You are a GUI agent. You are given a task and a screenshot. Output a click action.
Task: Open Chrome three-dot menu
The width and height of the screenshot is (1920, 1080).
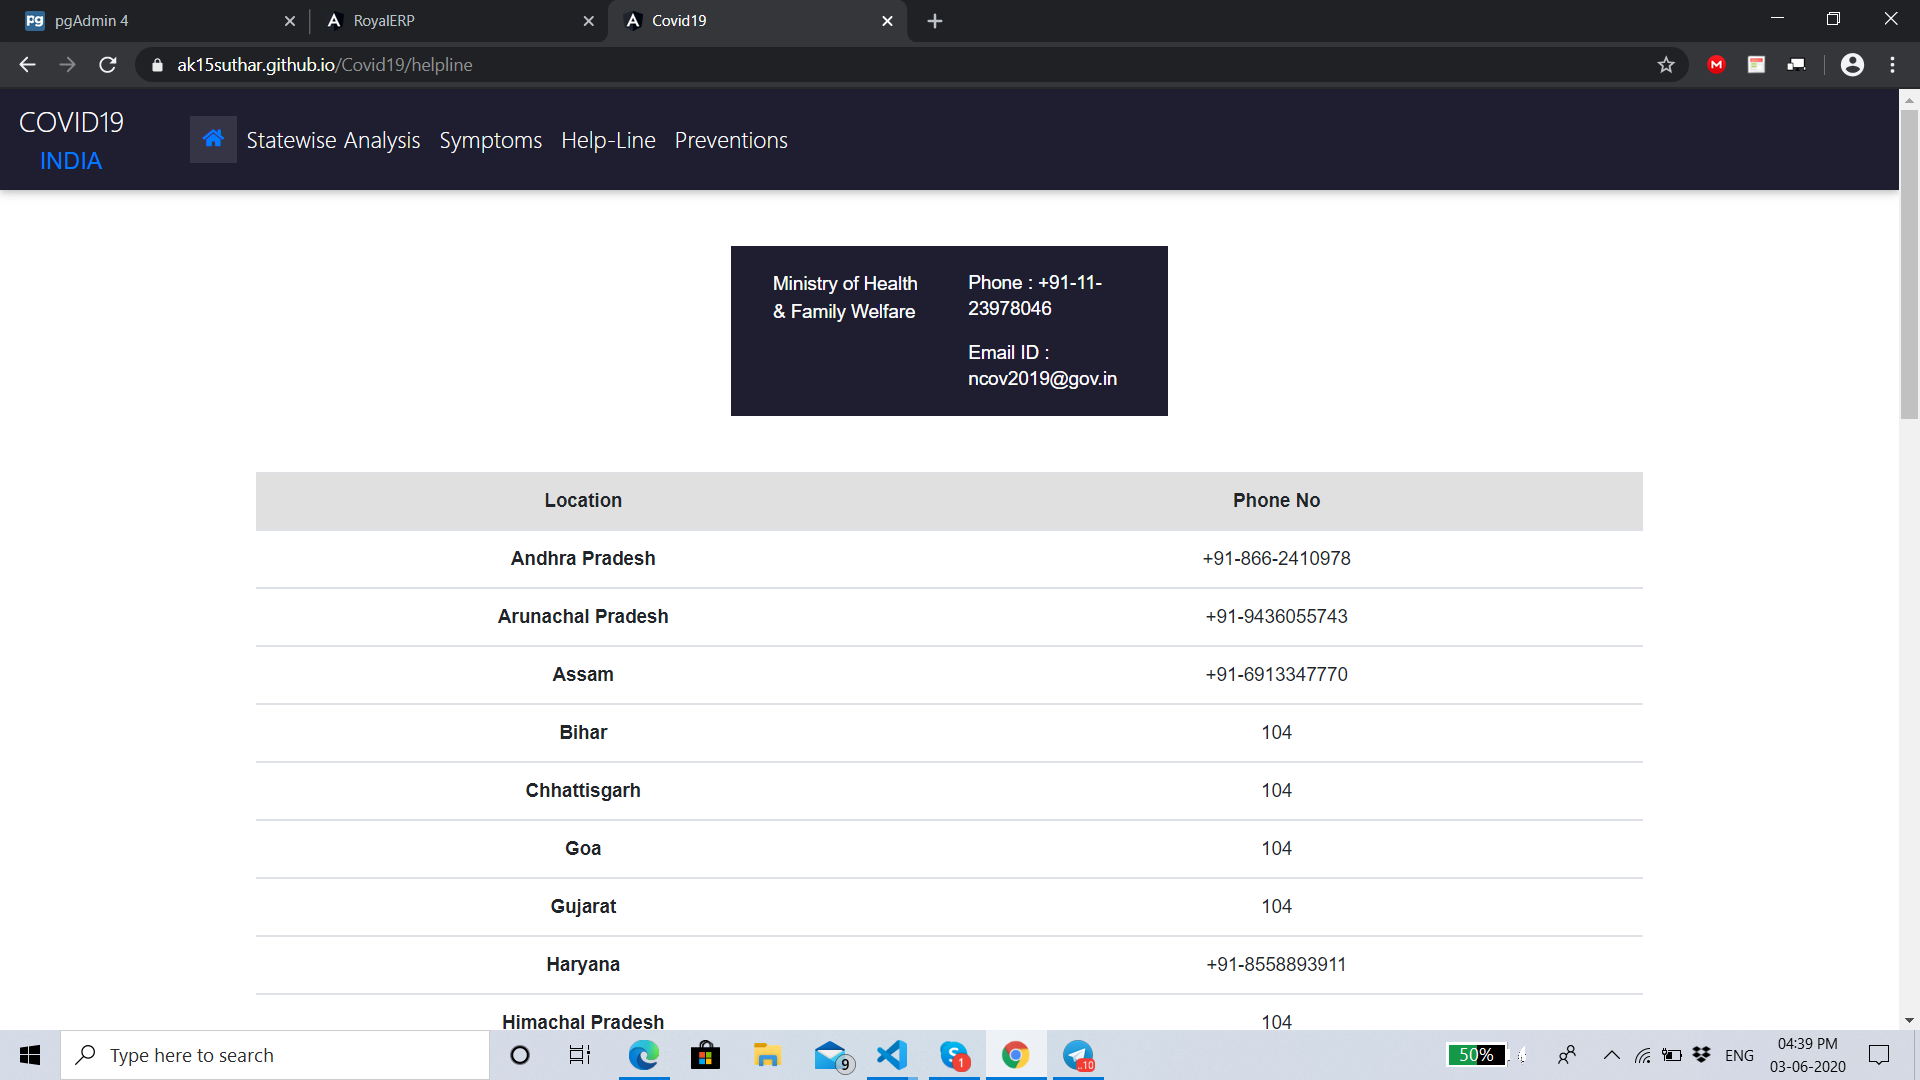[x=1892, y=65]
